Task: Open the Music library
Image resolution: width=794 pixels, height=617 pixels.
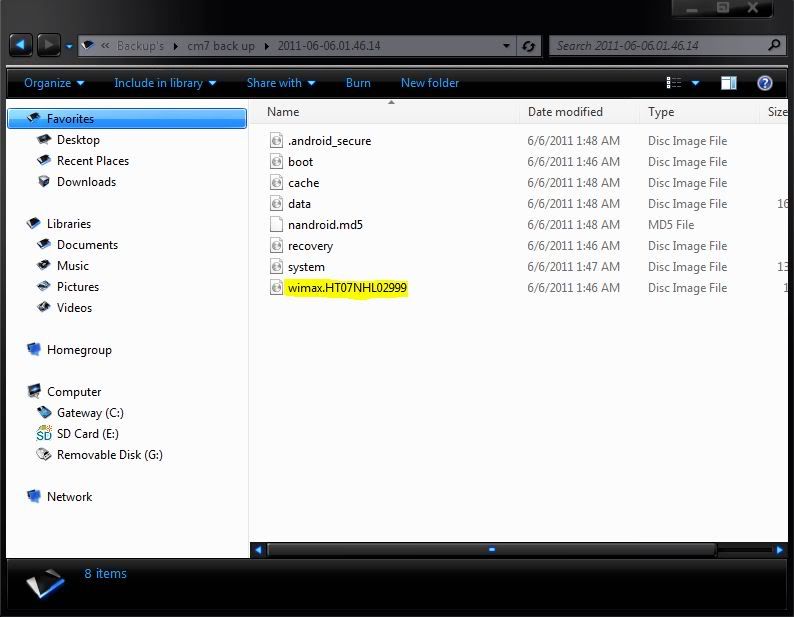Action: click(72, 266)
